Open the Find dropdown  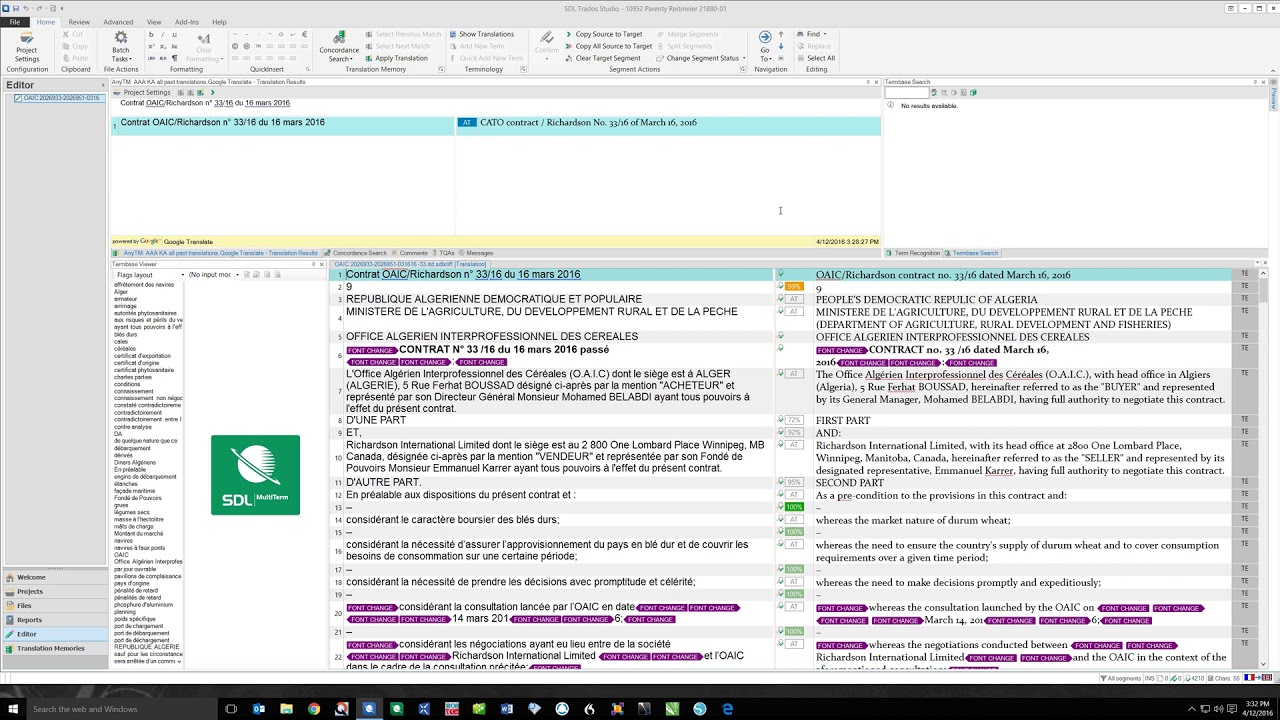pos(812,34)
